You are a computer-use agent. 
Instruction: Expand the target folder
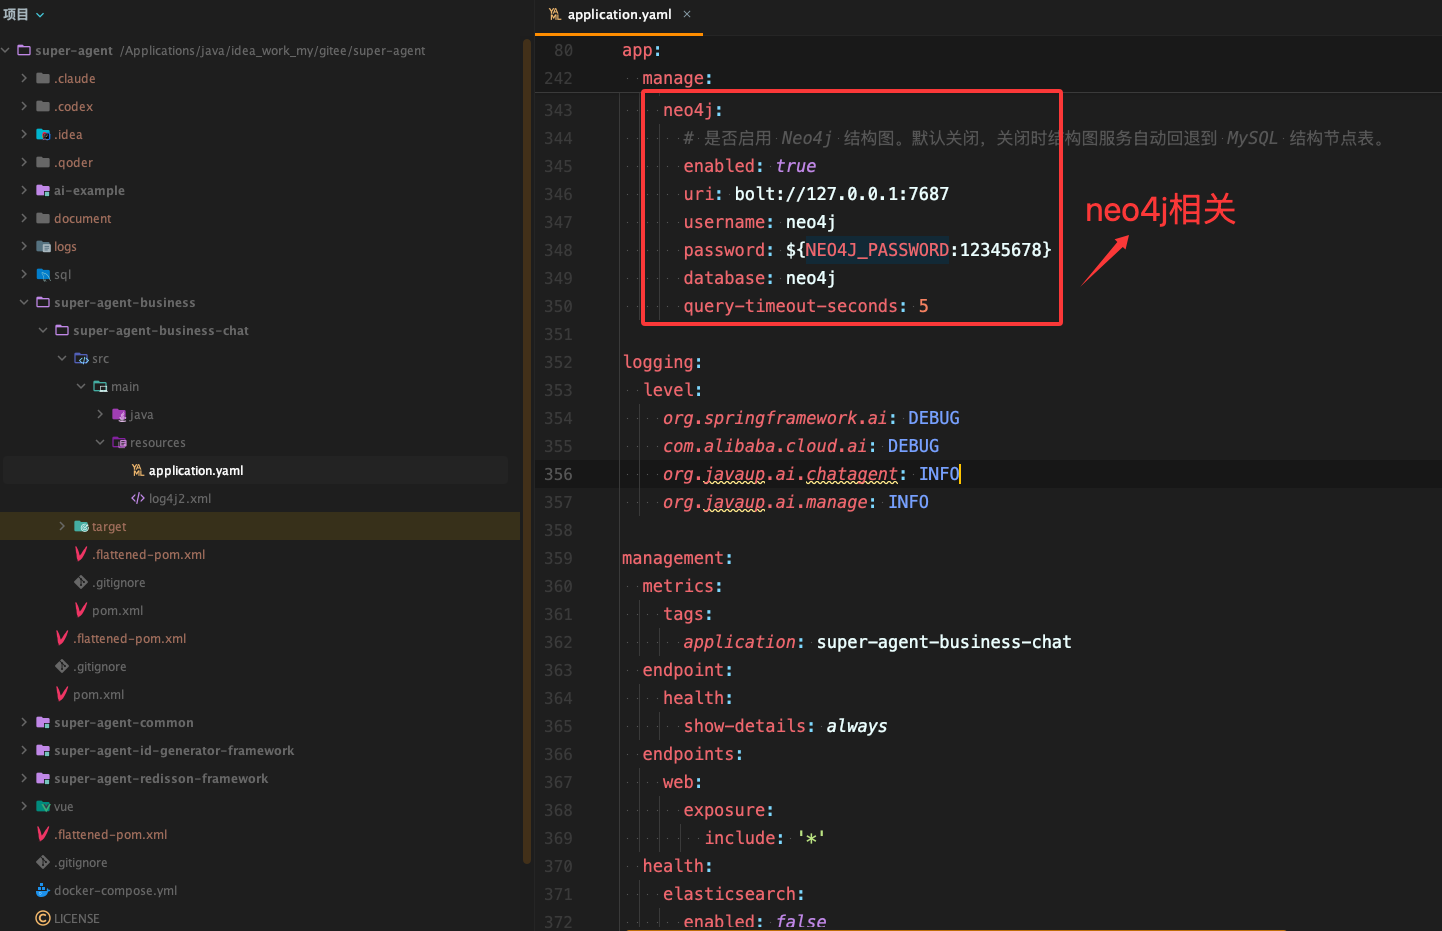coord(62,526)
